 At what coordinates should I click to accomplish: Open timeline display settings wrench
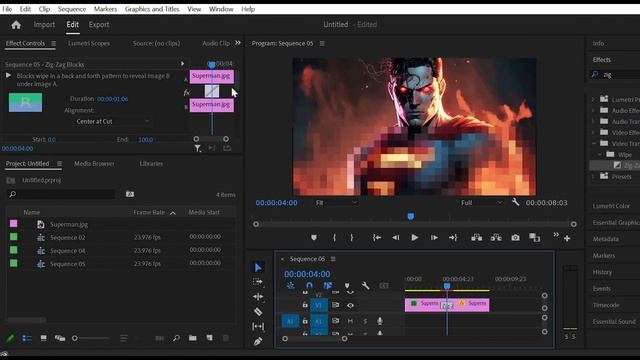click(x=365, y=286)
